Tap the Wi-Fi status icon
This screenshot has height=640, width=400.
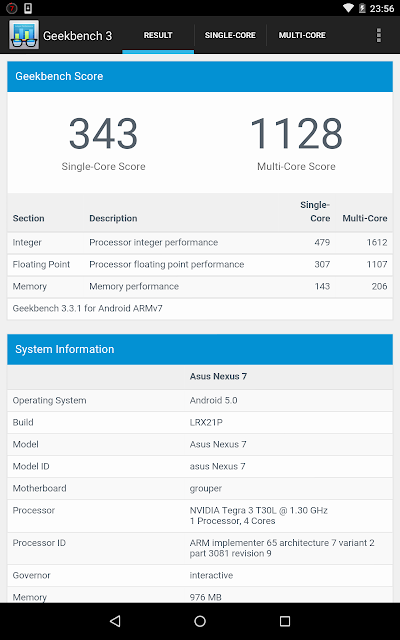pyautogui.click(x=348, y=8)
